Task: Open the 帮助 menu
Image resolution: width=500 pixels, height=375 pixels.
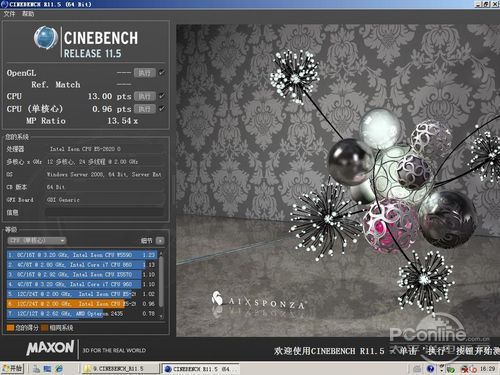Action: tap(28, 14)
